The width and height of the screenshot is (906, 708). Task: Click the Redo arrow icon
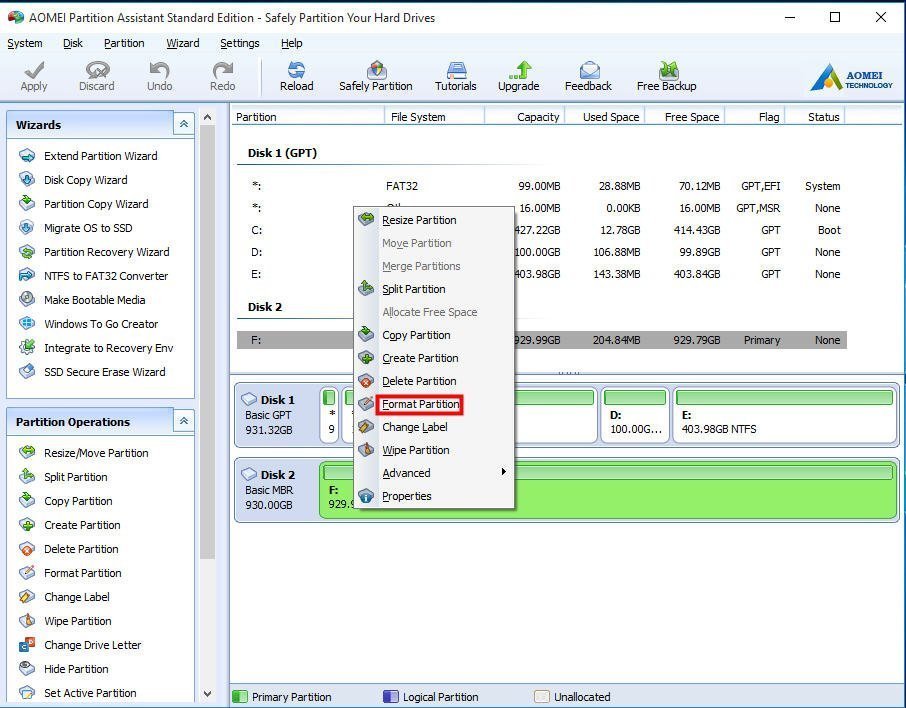coord(222,71)
